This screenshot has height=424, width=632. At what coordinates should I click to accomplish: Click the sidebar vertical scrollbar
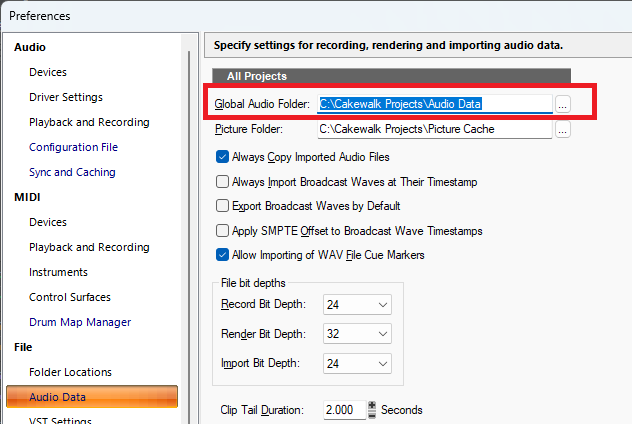pos(188,200)
